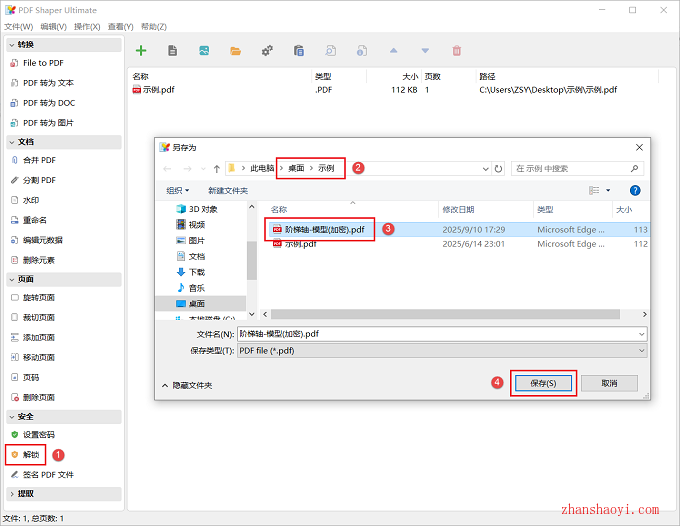Select 桌面 in dialog navigation tree
This screenshot has width=680, height=526.
click(200, 304)
